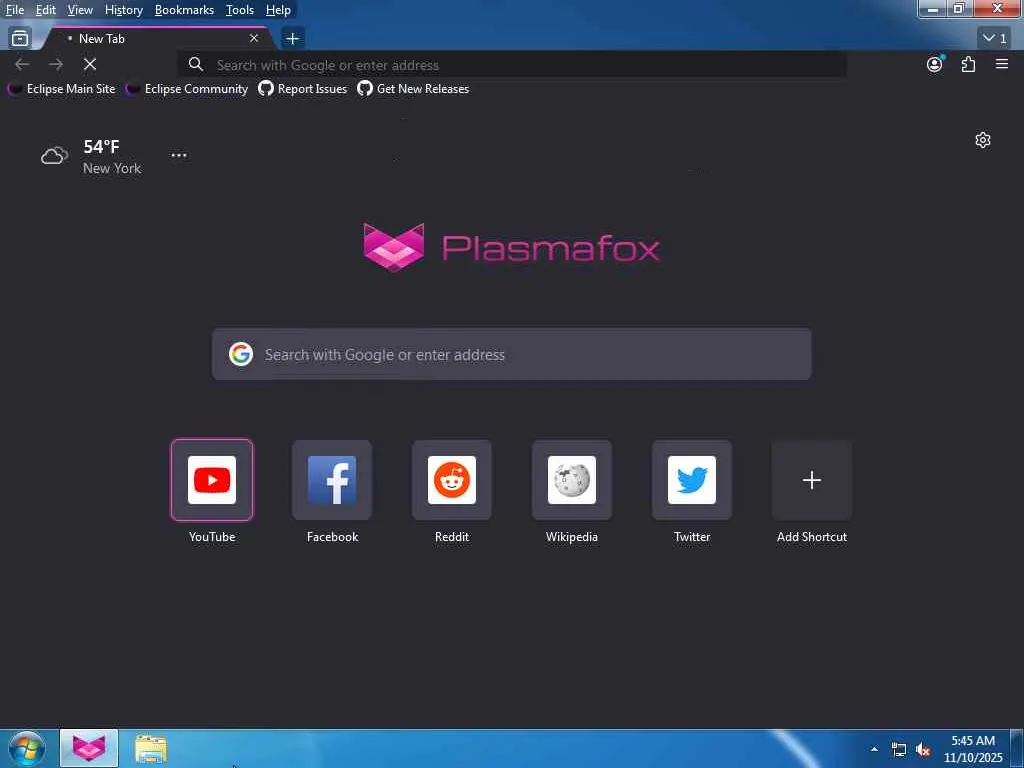Open the extensions puzzle icon
The width and height of the screenshot is (1024, 768).
pos(968,64)
